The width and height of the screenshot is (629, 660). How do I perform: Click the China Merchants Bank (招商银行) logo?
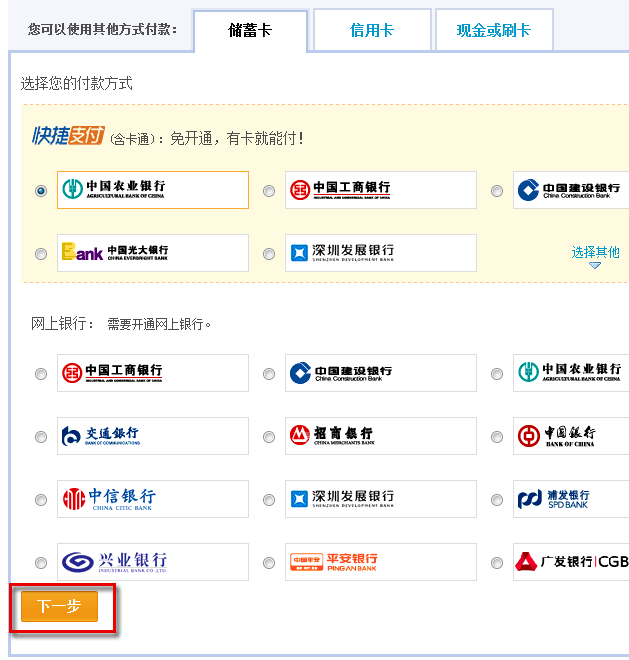380,436
